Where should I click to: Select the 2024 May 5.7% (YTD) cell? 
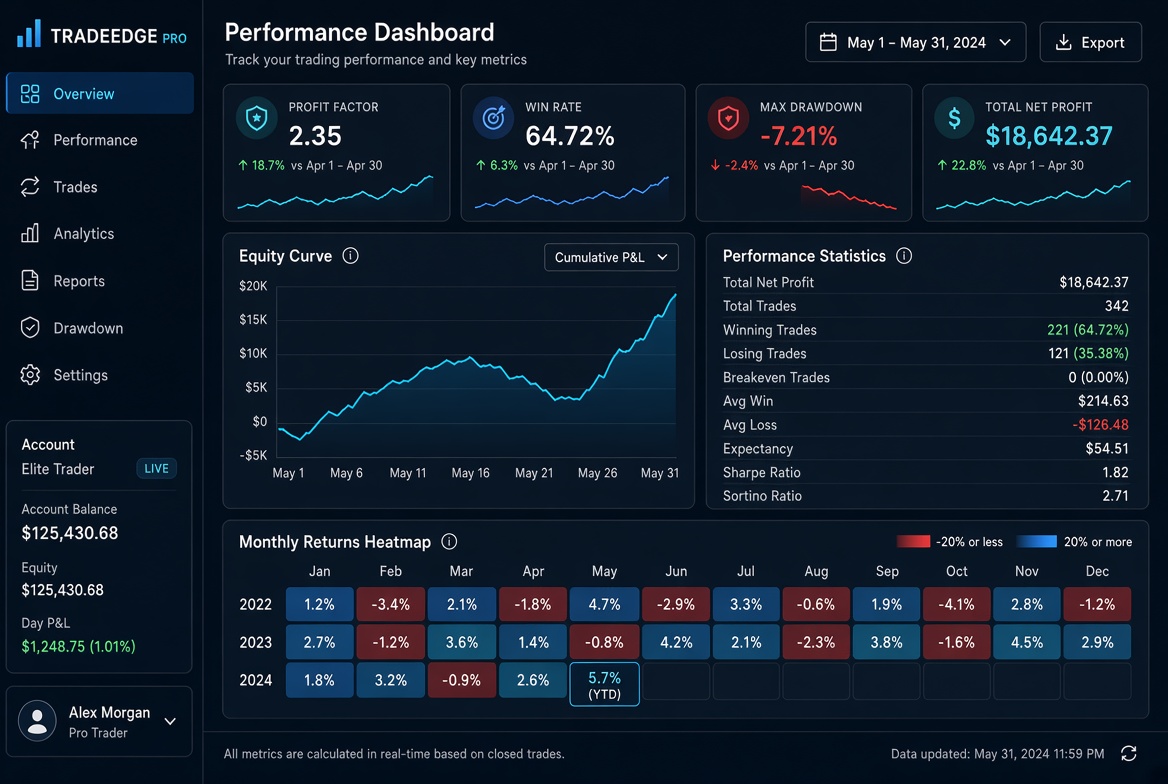coord(604,683)
